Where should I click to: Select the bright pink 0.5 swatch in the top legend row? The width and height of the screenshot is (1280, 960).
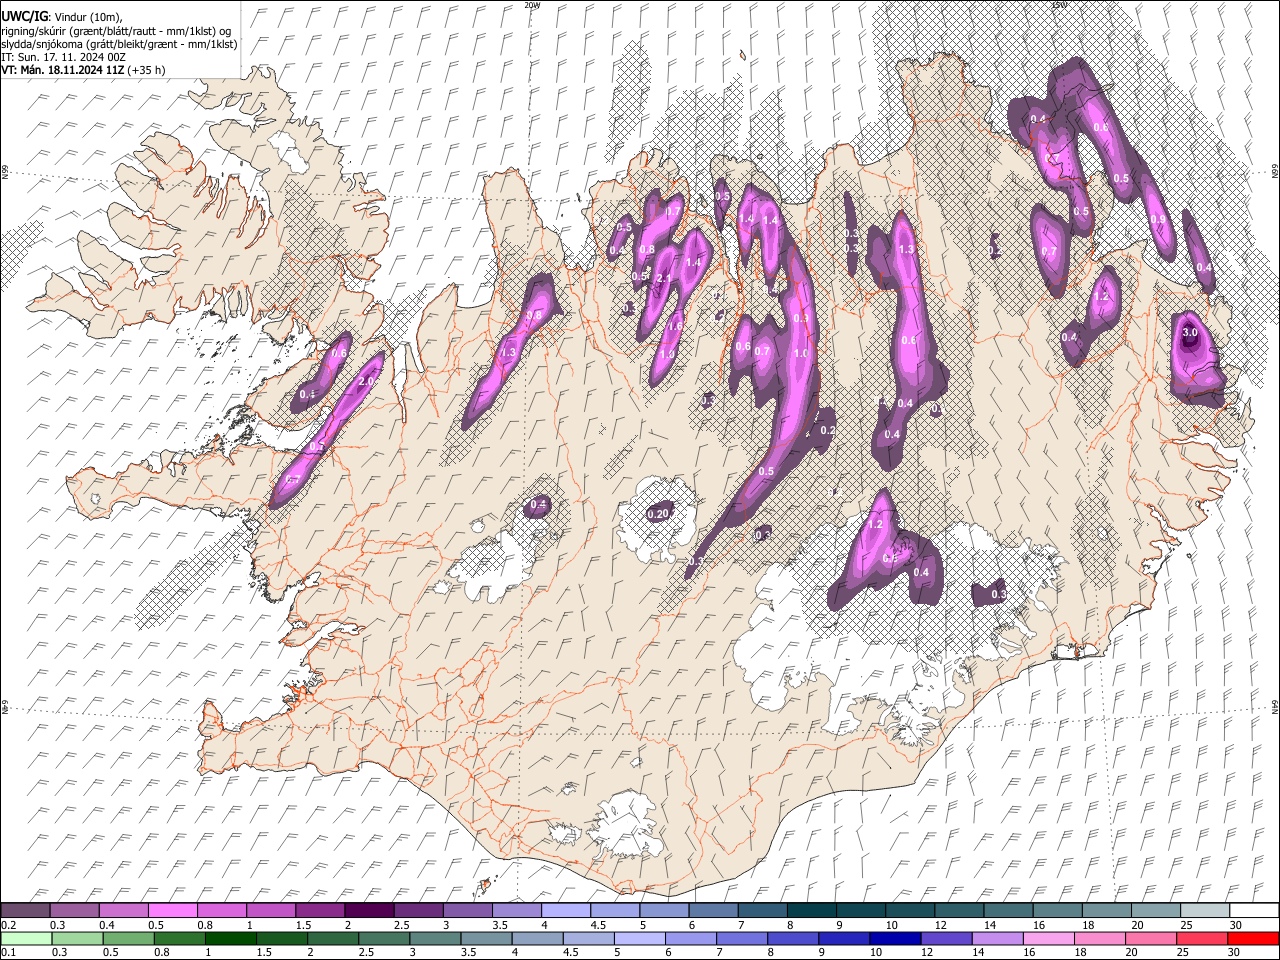point(172,911)
